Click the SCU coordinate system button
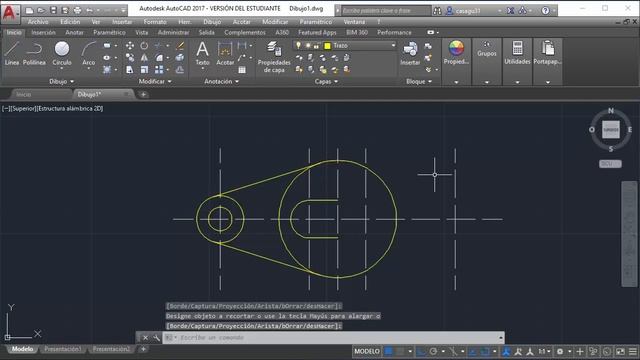Screen dimensions: 640x360 pos(610,164)
